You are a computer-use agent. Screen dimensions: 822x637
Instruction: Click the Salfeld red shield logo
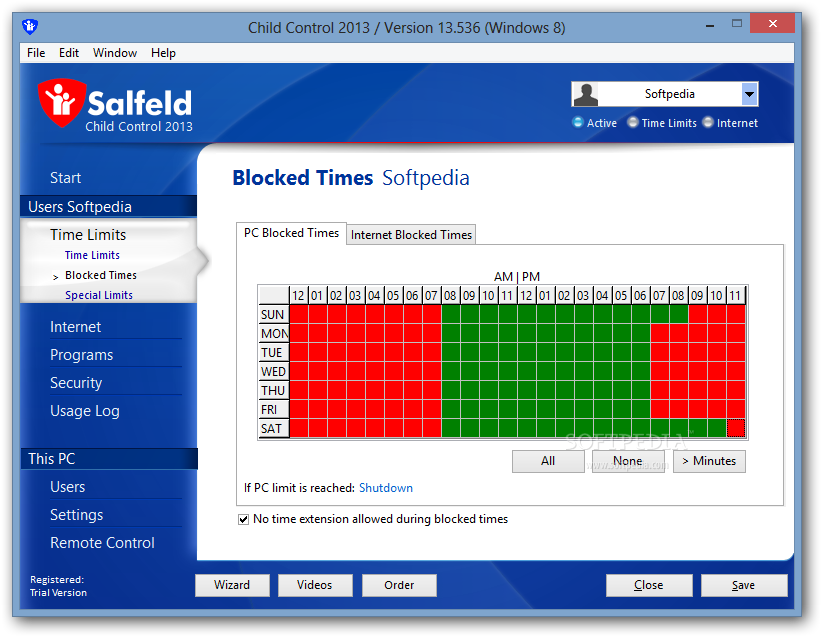point(61,103)
